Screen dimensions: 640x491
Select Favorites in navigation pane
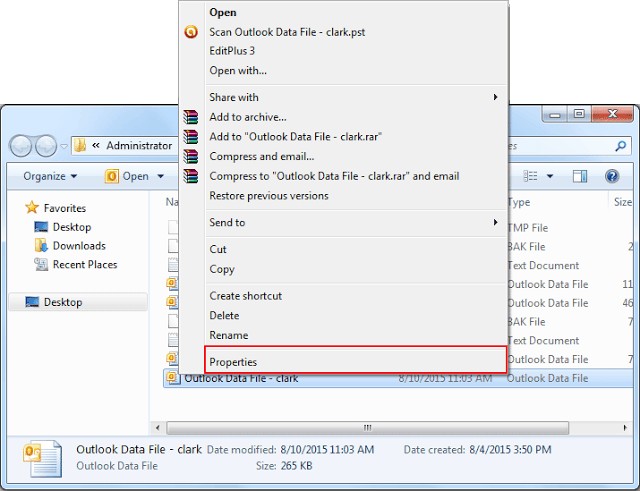coord(56,208)
